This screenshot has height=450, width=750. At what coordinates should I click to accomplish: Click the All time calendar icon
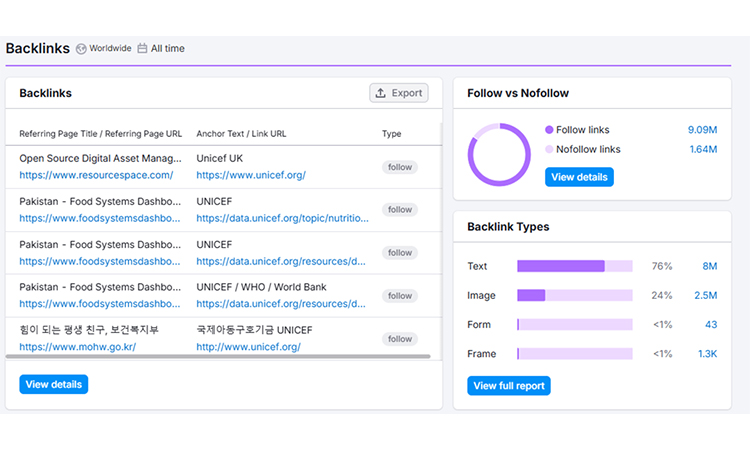pyautogui.click(x=142, y=48)
